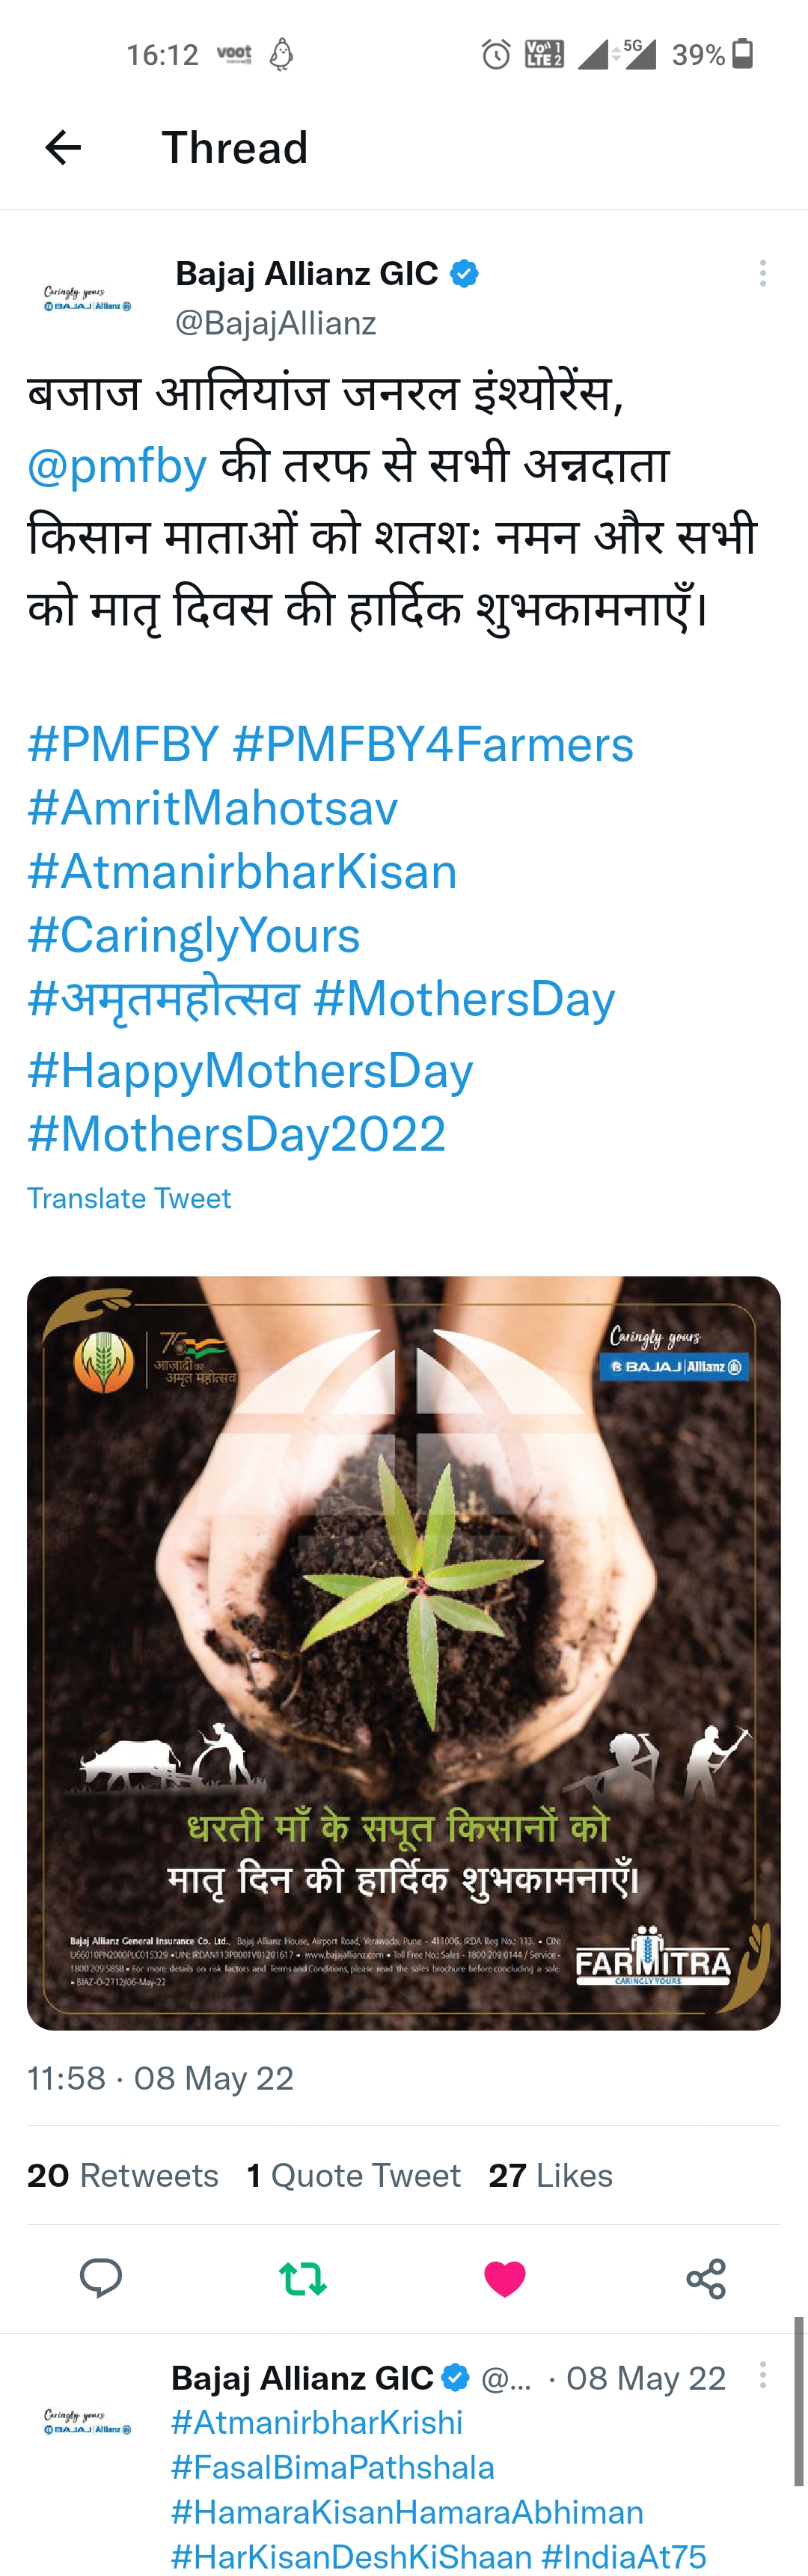
Task: Tap the alarm icon in status bar
Action: [496, 54]
